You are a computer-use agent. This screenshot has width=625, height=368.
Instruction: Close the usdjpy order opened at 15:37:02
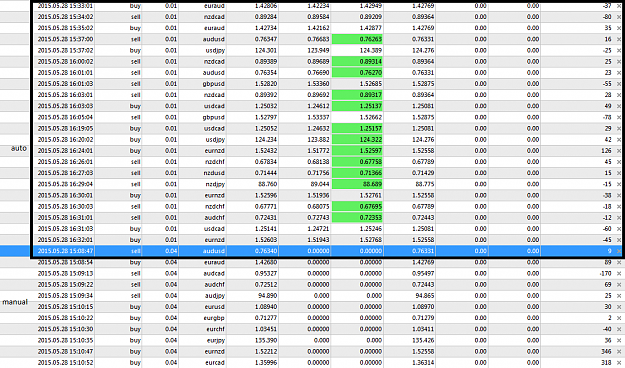(619, 50)
